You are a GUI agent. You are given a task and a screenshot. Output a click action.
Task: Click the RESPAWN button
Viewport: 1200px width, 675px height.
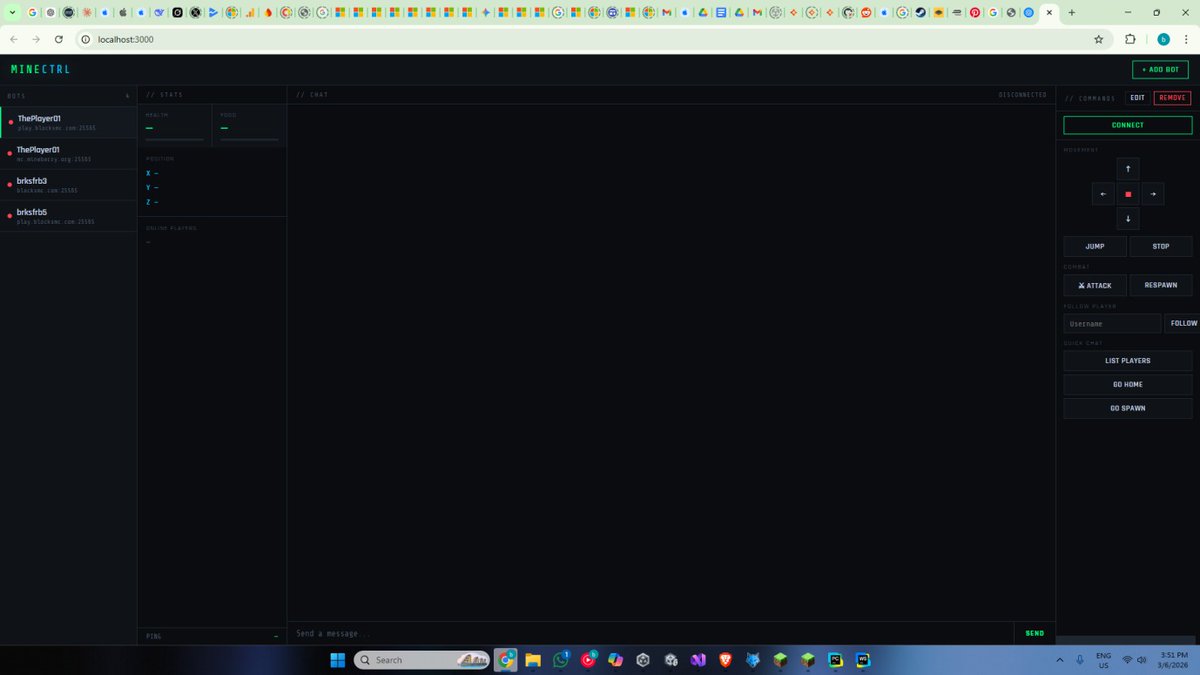tap(1161, 285)
